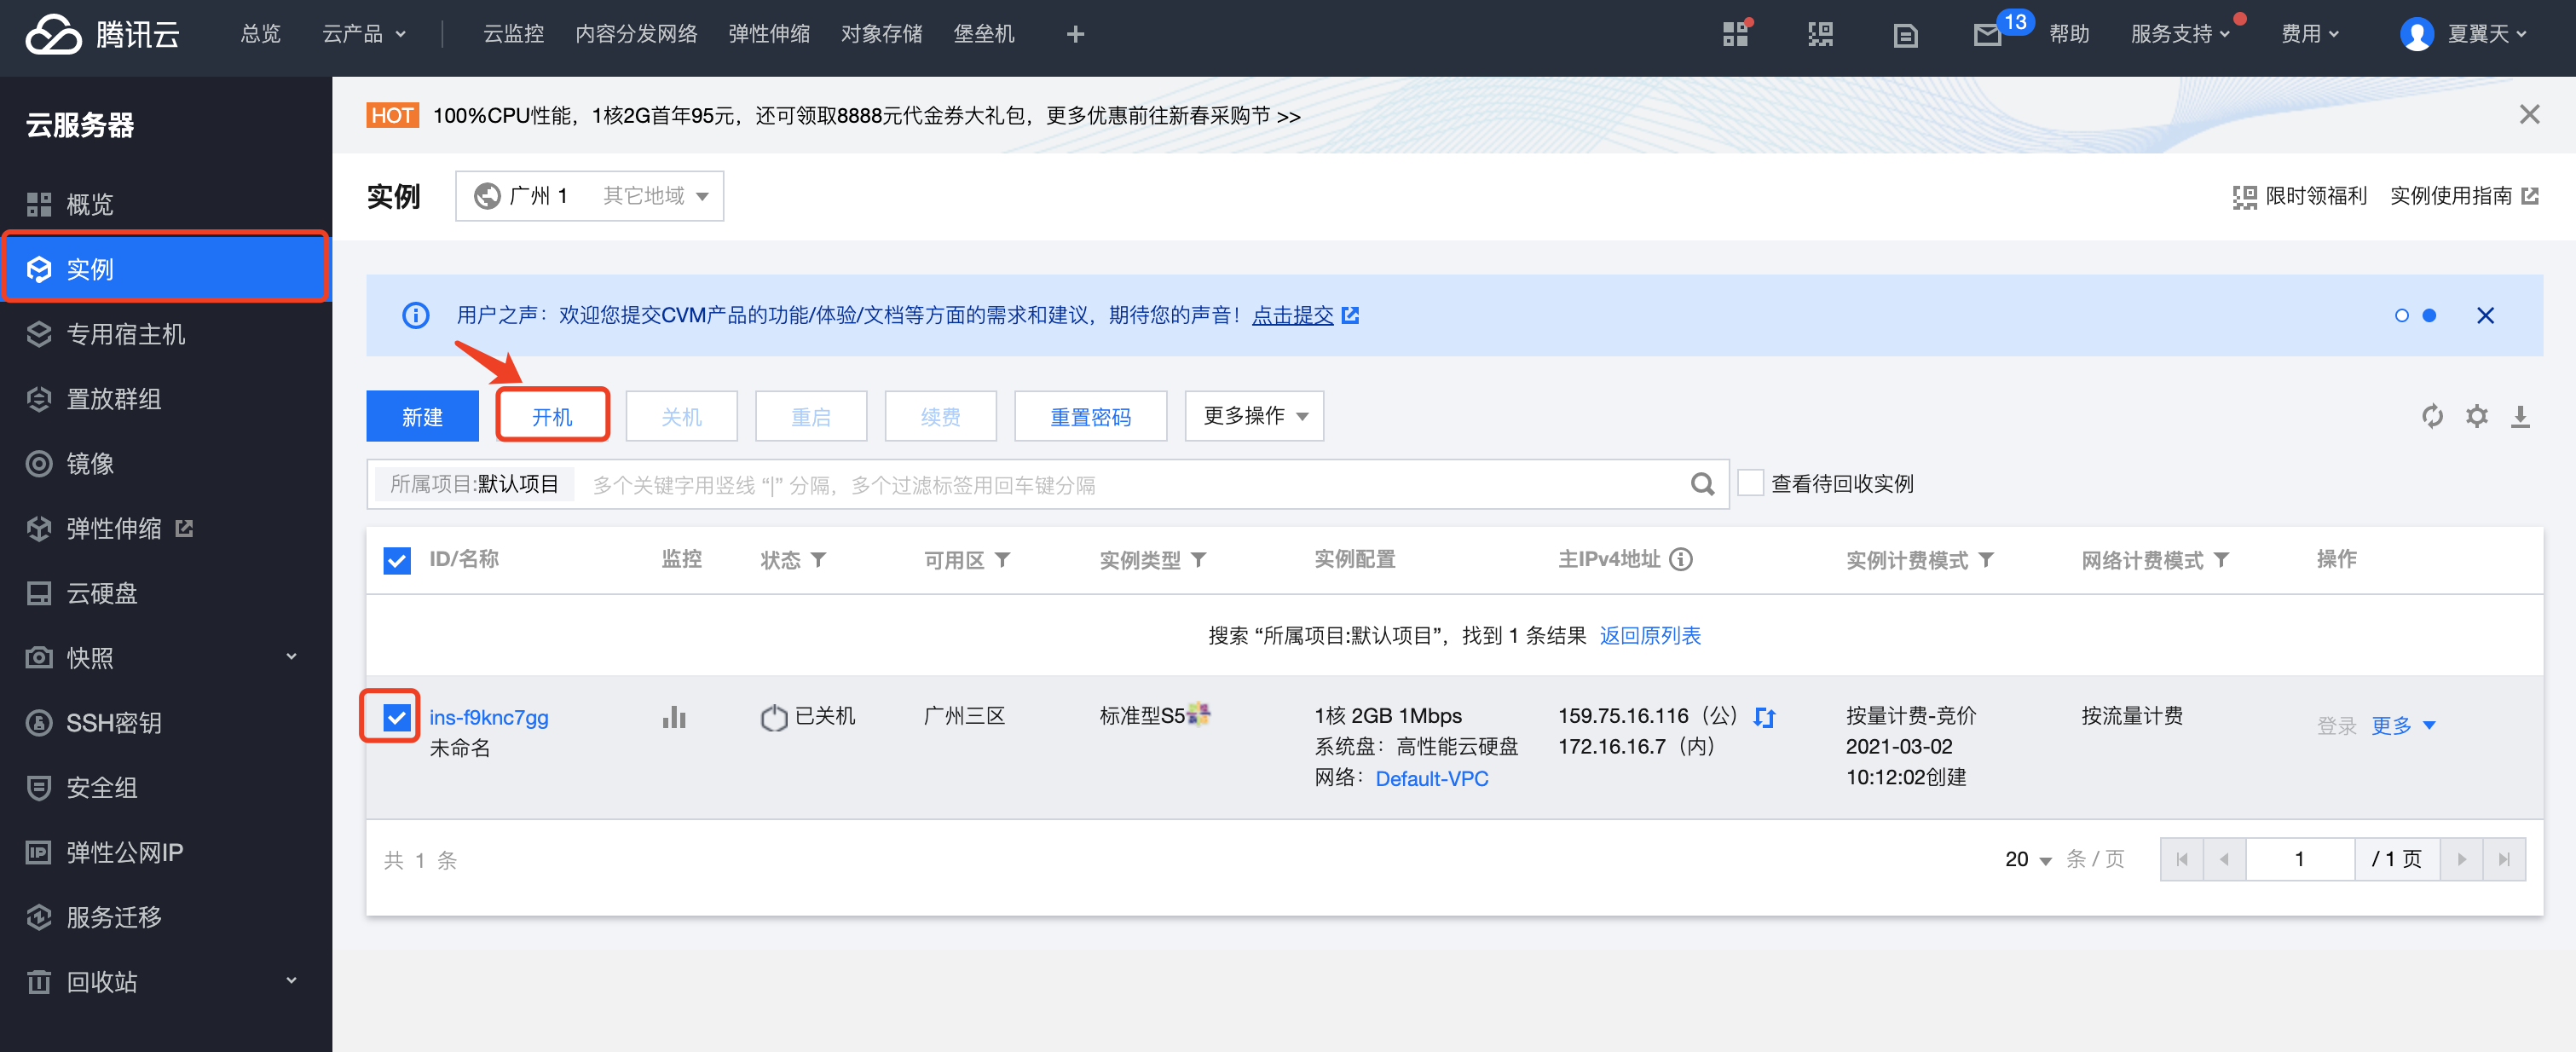The width and height of the screenshot is (2576, 1052).
Task: Filter by status funnel icon
Action: tap(818, 560)
